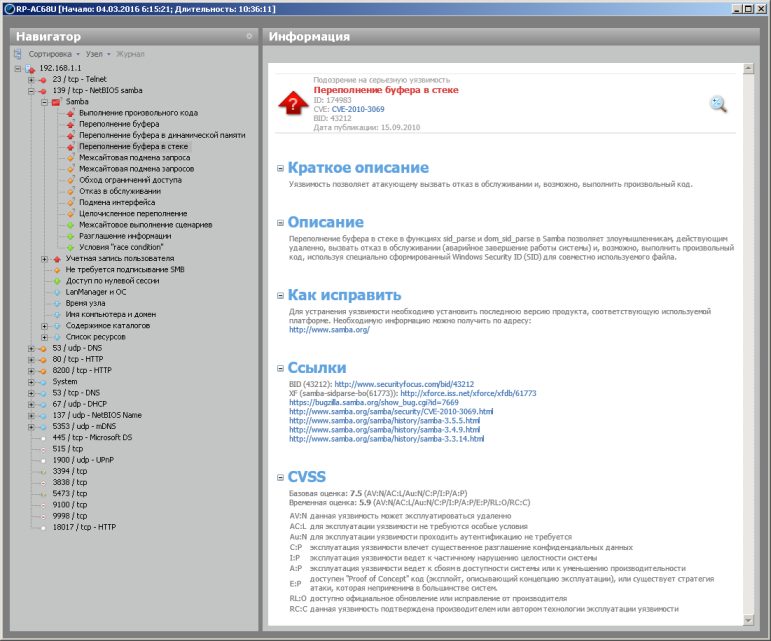The width and height of the screenshot is (771, 641).
Task: Click red icon beside Выполнение произвольного кода
Action: (70, 114)
